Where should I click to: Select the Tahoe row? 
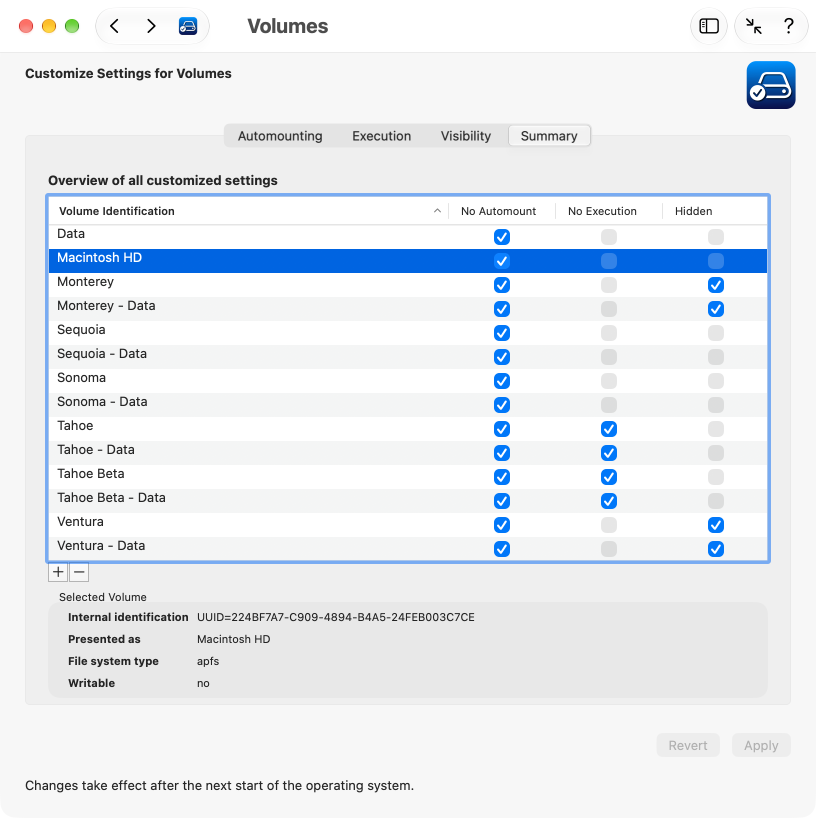coord(408,429)
